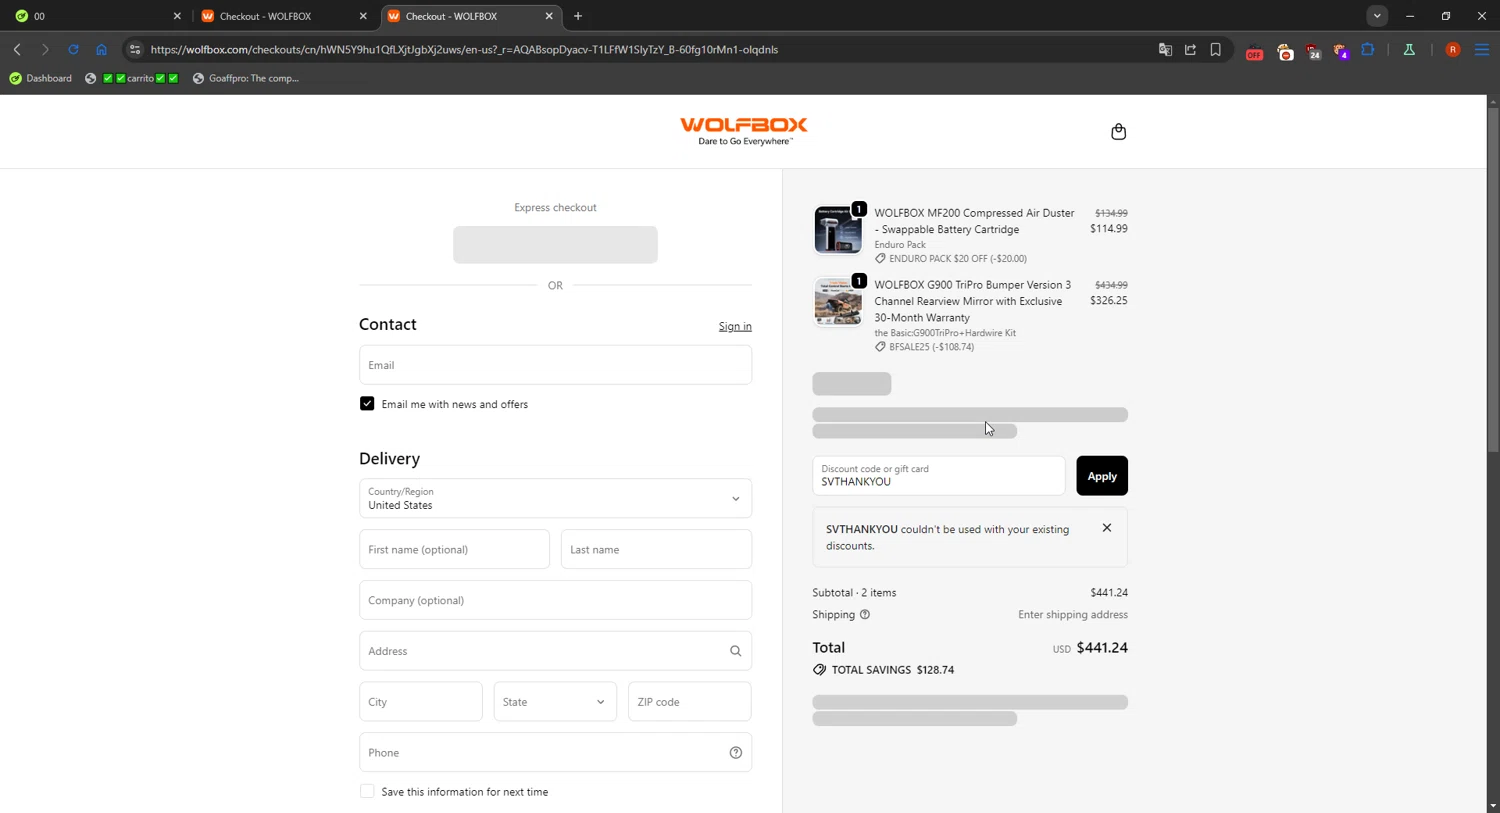The height and width of the screenshot is (813, 1500).
Task: Go forward with browser forward arrow
Action: pos(45,49)
